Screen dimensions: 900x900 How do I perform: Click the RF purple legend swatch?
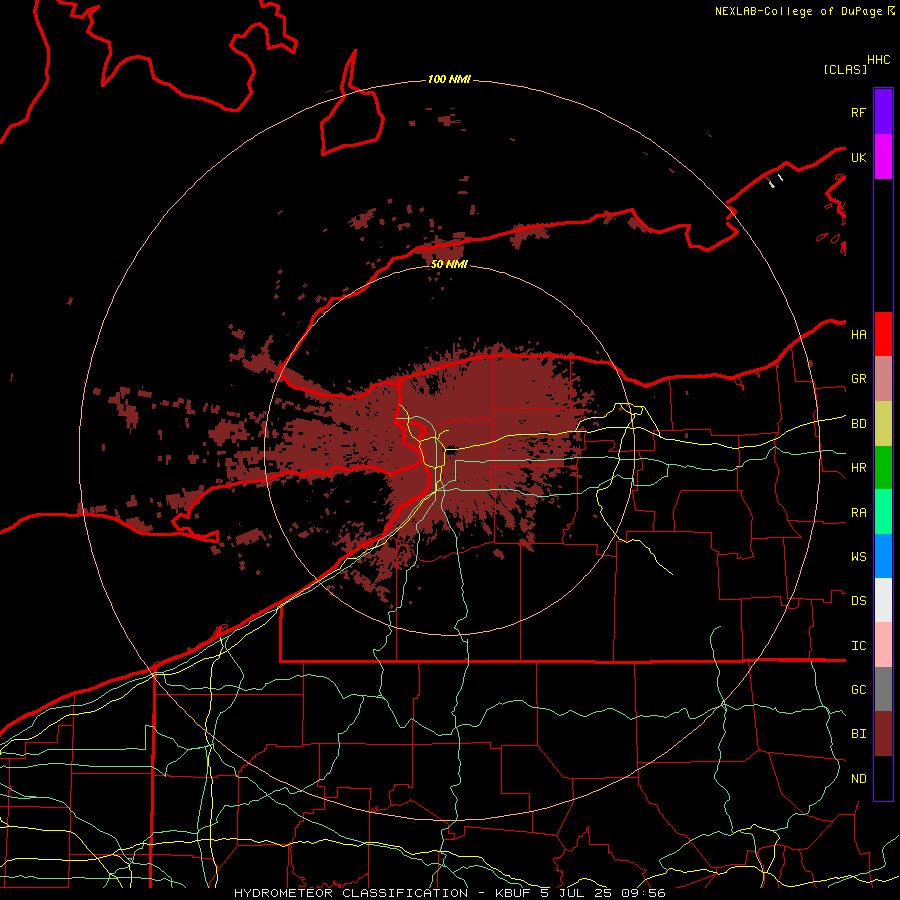click(x=883, y=112)
